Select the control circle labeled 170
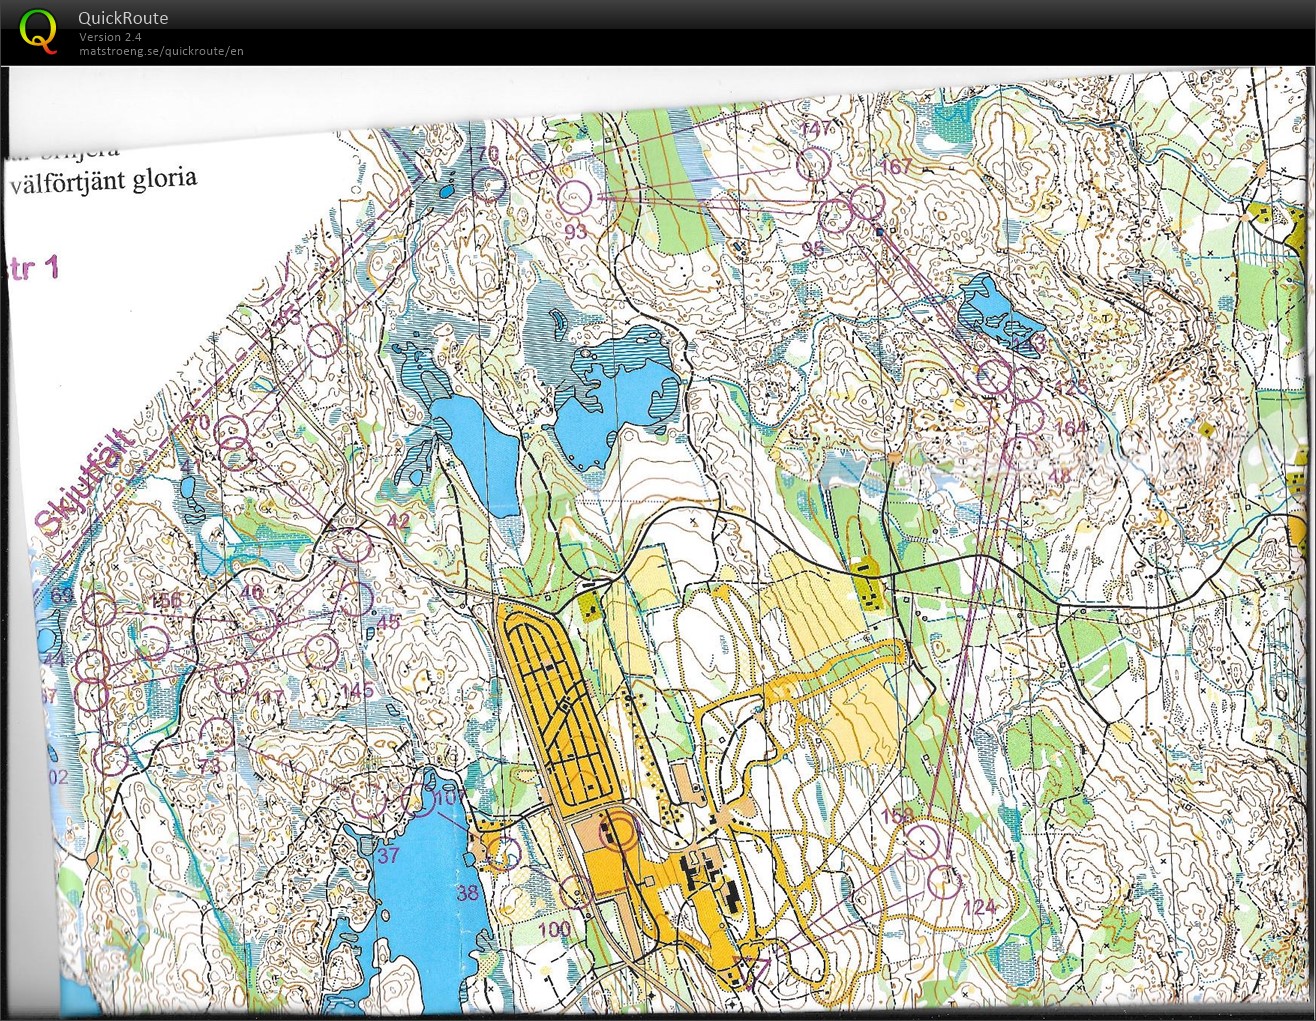Screen dimensions: 1316x1021 tap(488, 184)
